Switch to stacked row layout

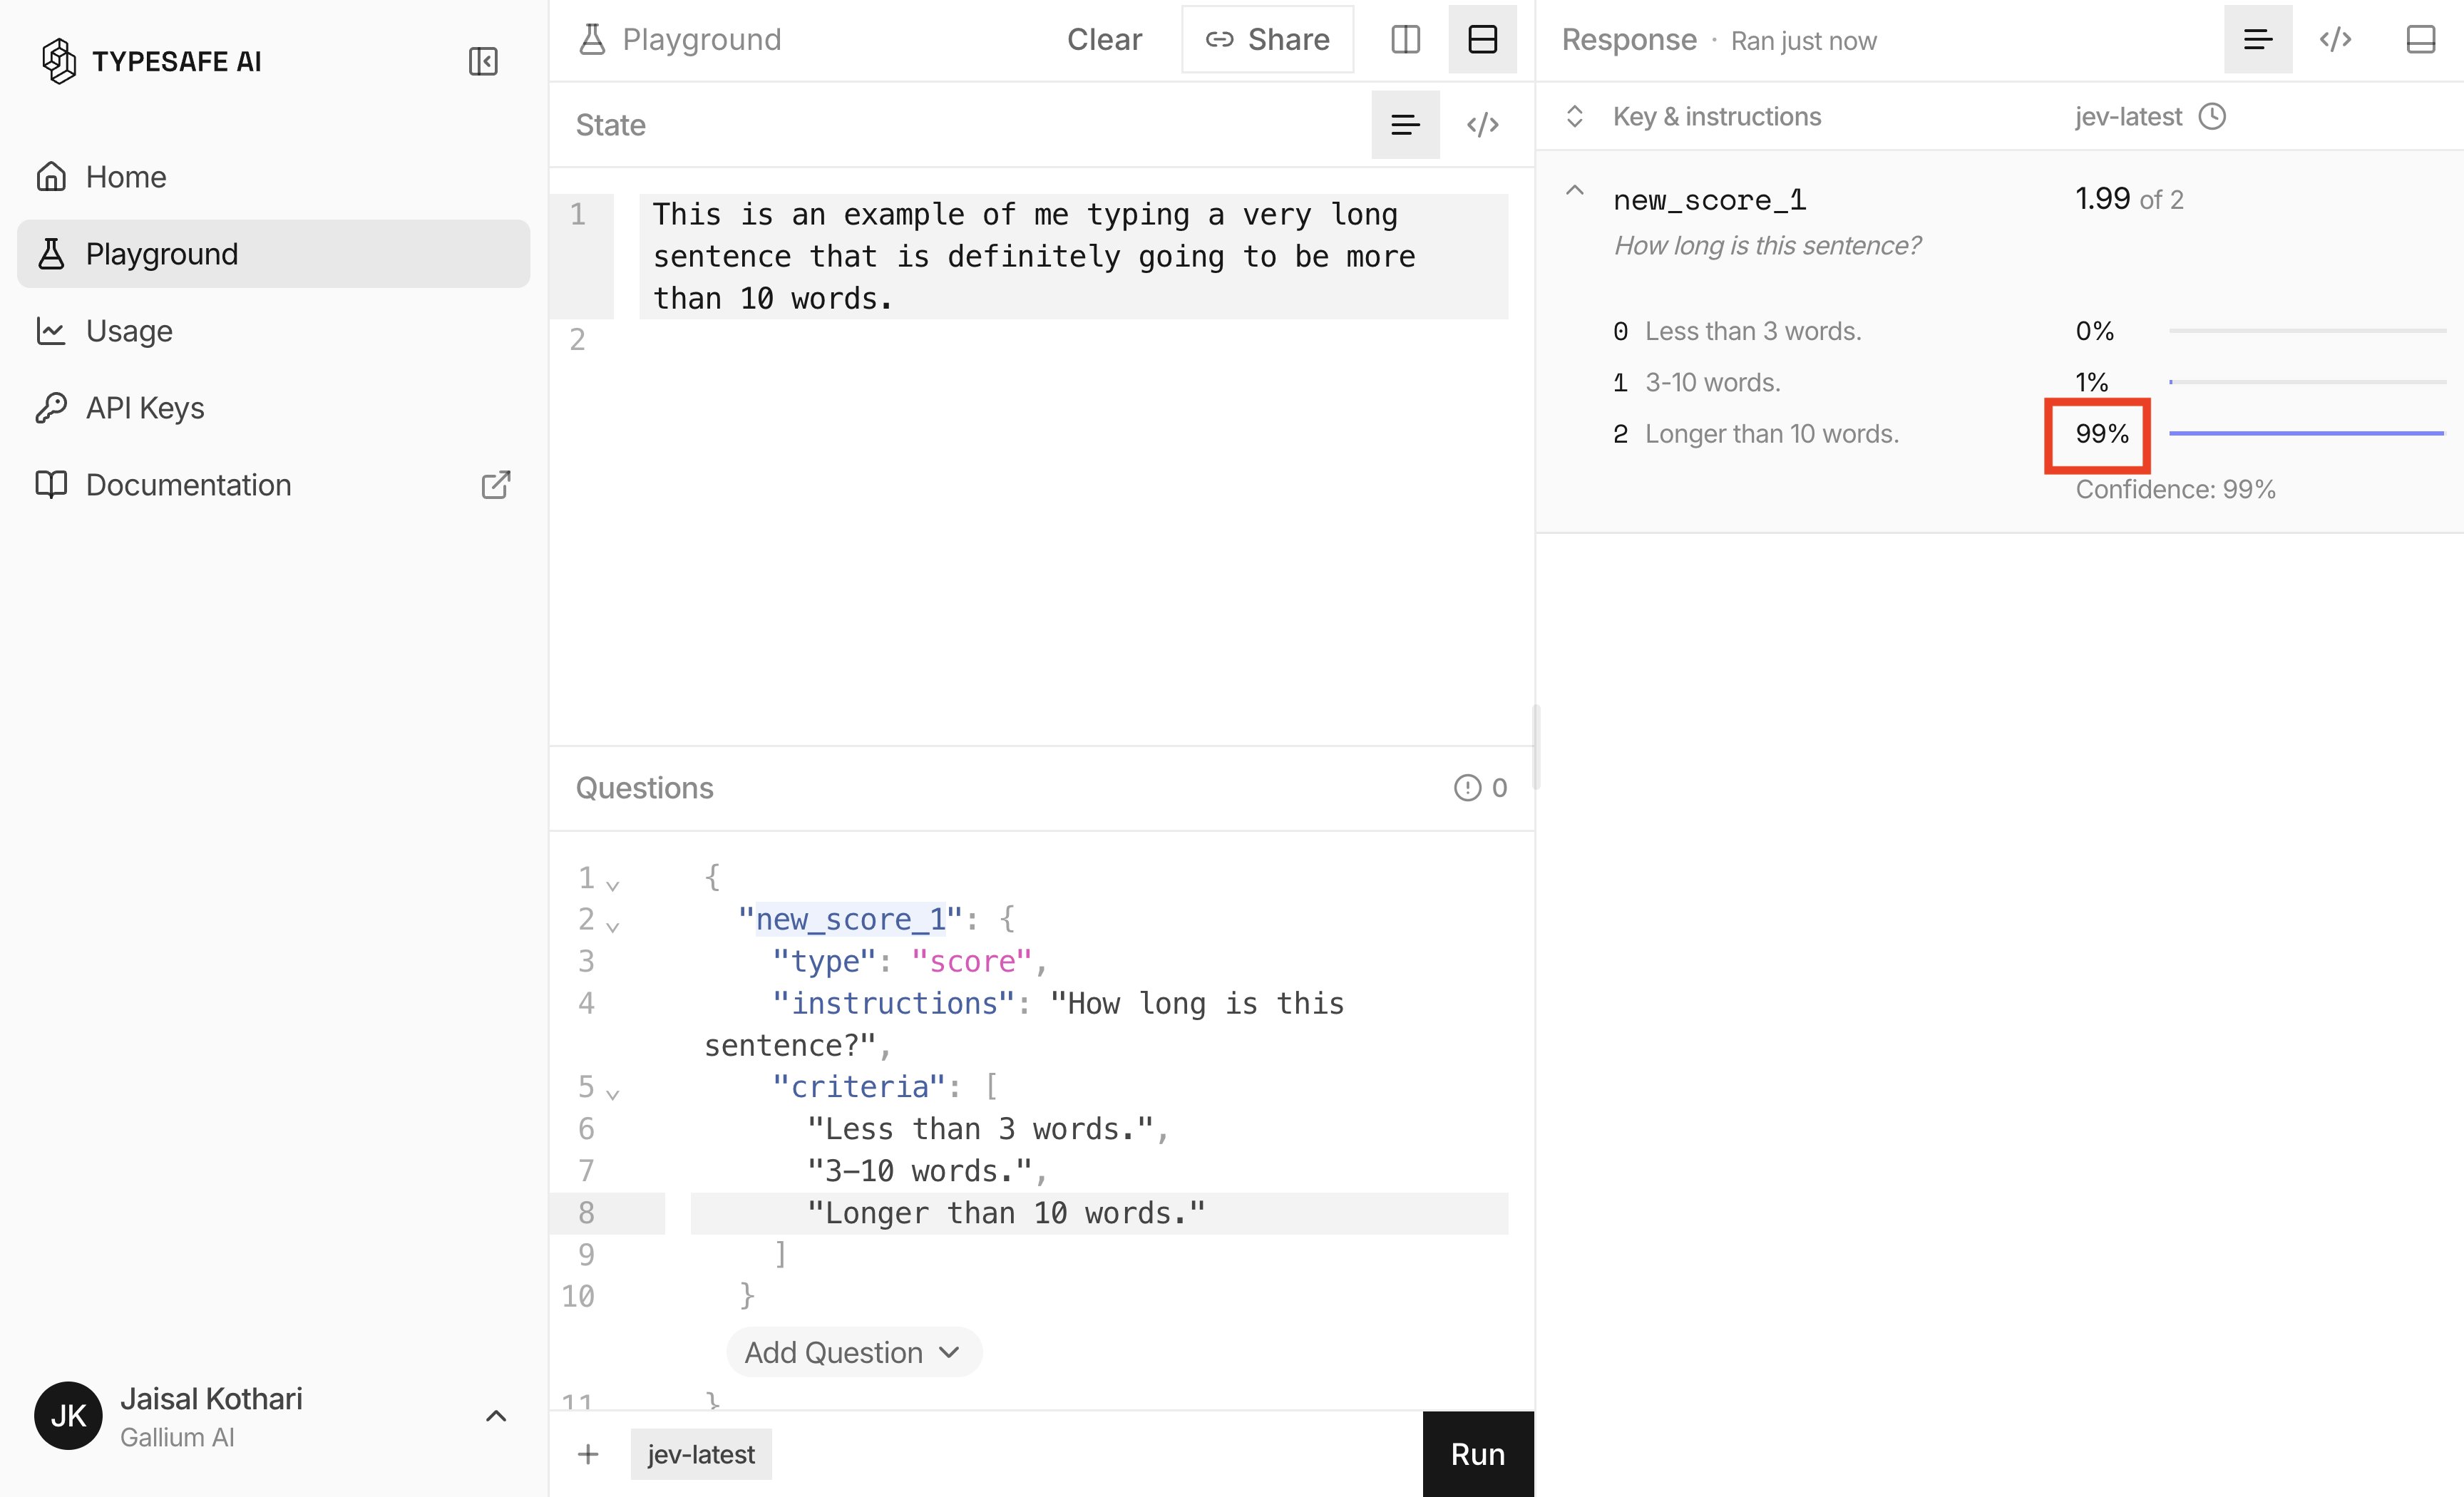(1482, 39)
